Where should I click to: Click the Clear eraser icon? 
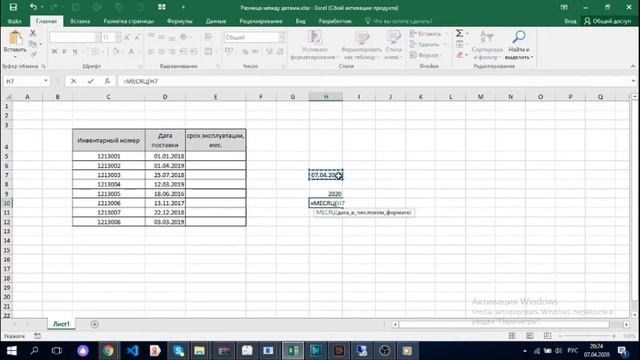click(460, 55)
